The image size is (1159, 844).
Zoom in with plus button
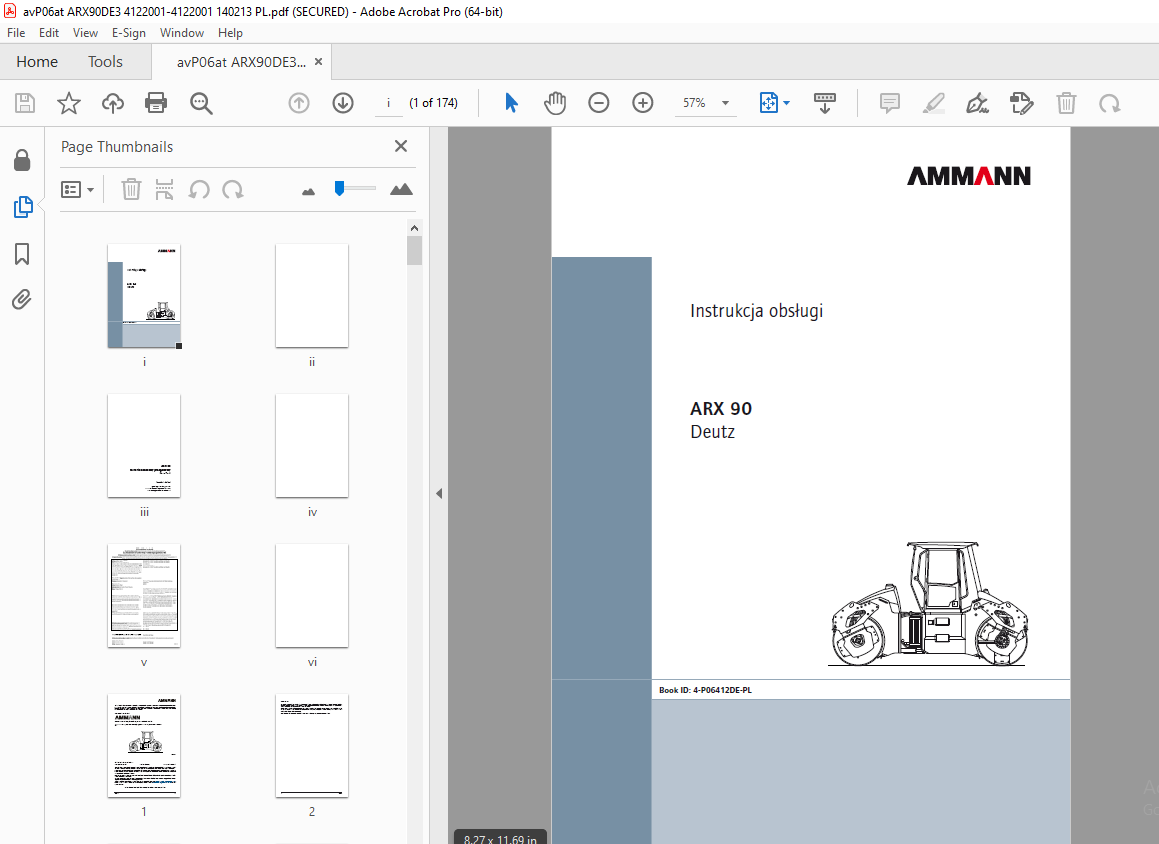(x=643, y=103)
